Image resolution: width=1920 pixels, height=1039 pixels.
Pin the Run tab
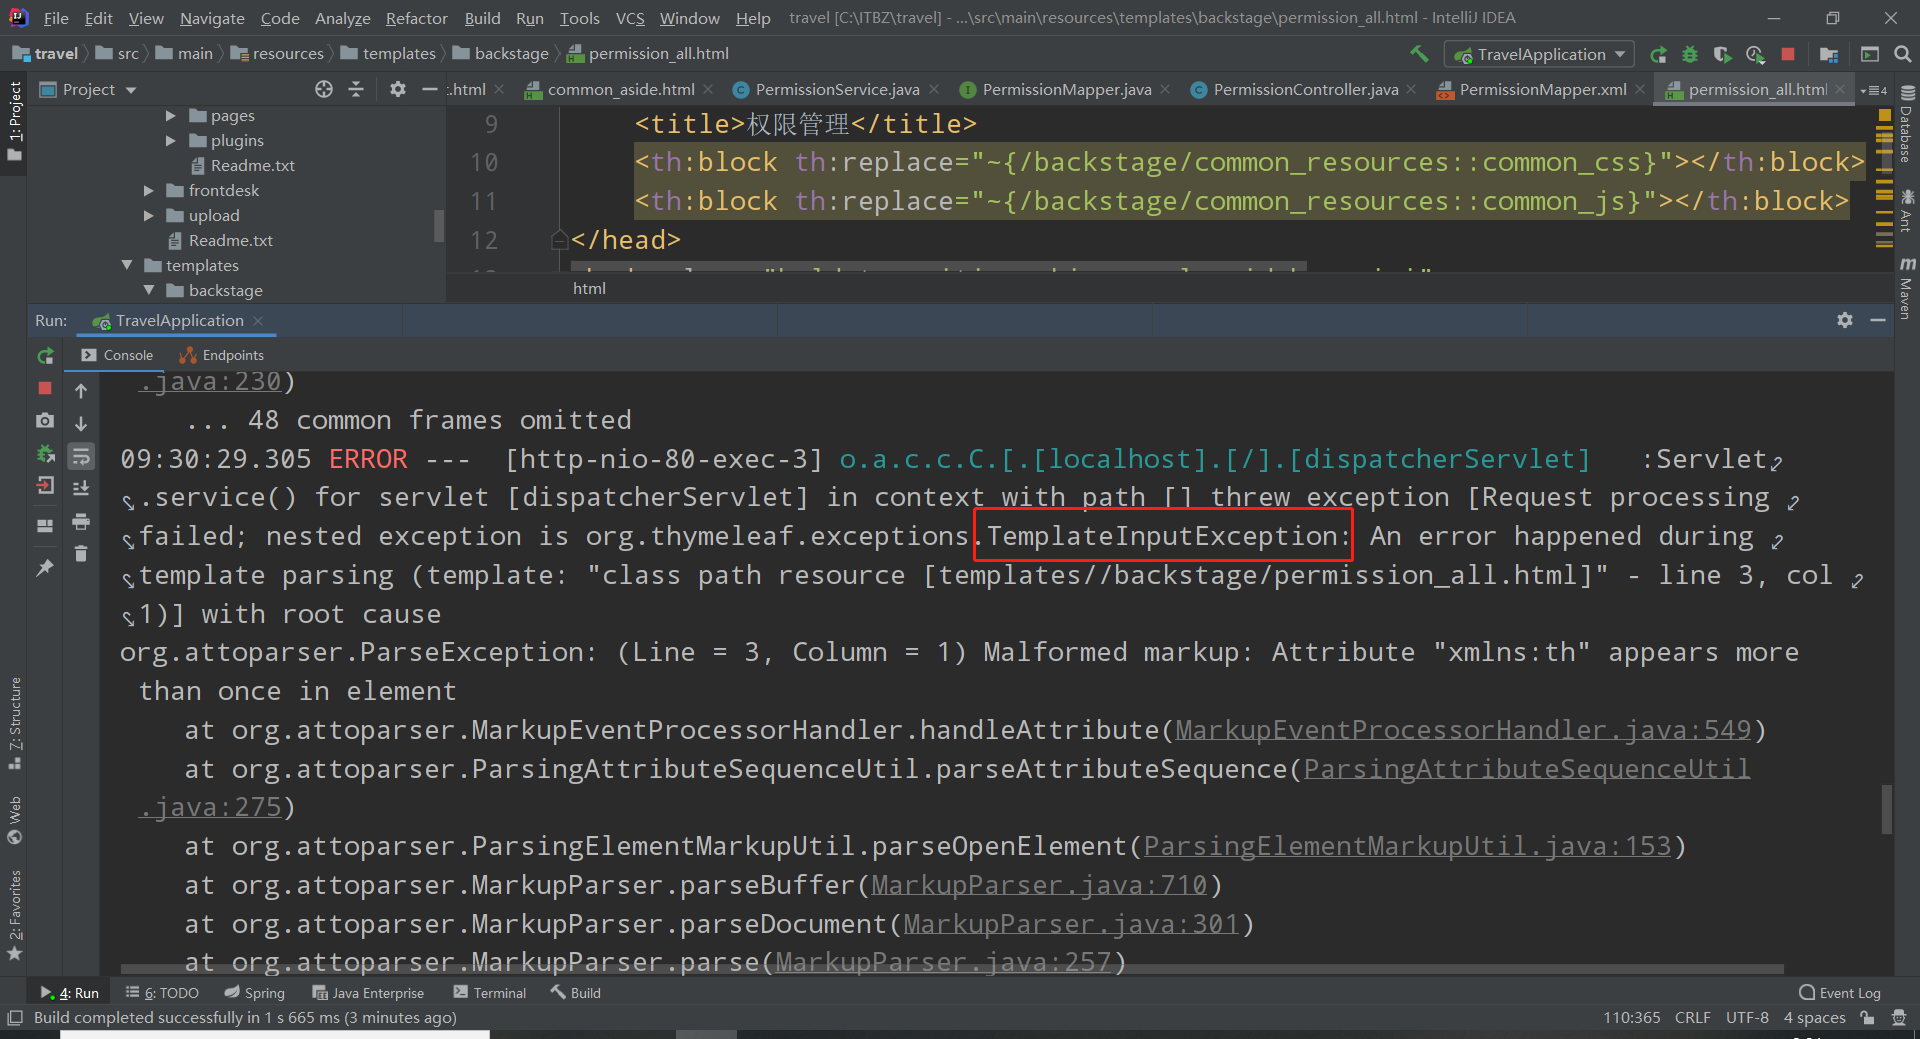point(45,567)
